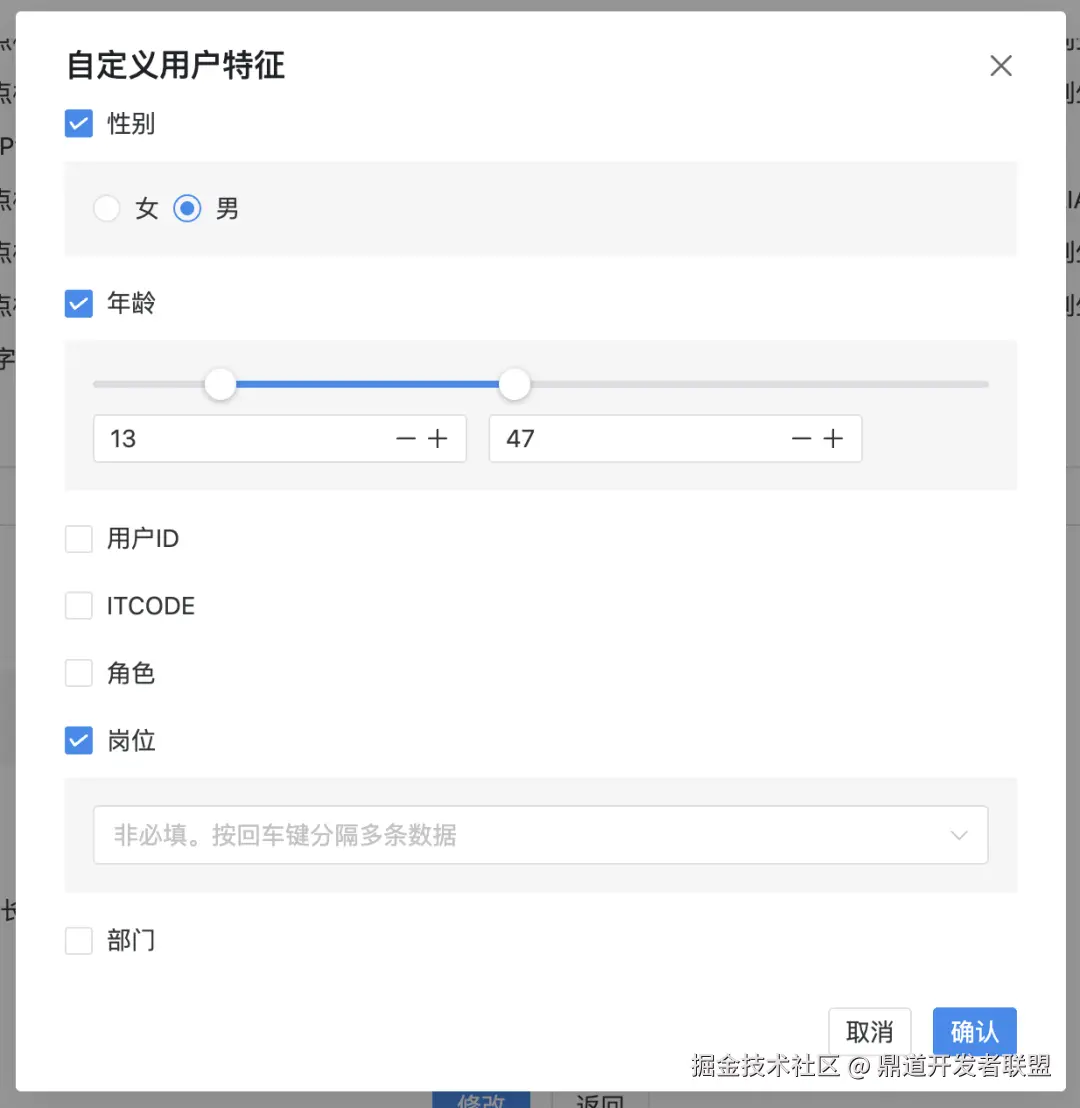Image resolution: width=1080 pixels, height=1108 pixels.
Task: Enable the 角色 checkbox
Action: tap(78, 673)
